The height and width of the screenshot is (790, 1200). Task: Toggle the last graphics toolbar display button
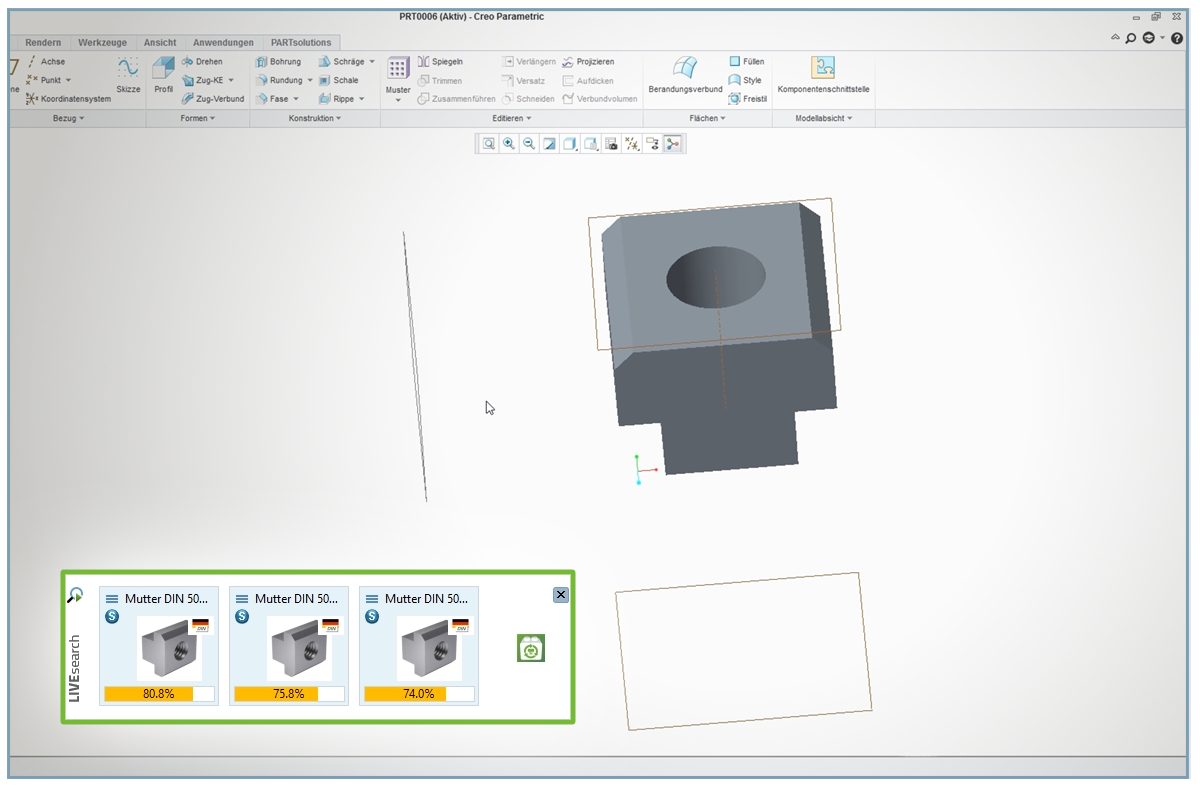pyautogui.click(x=674, y=144)
